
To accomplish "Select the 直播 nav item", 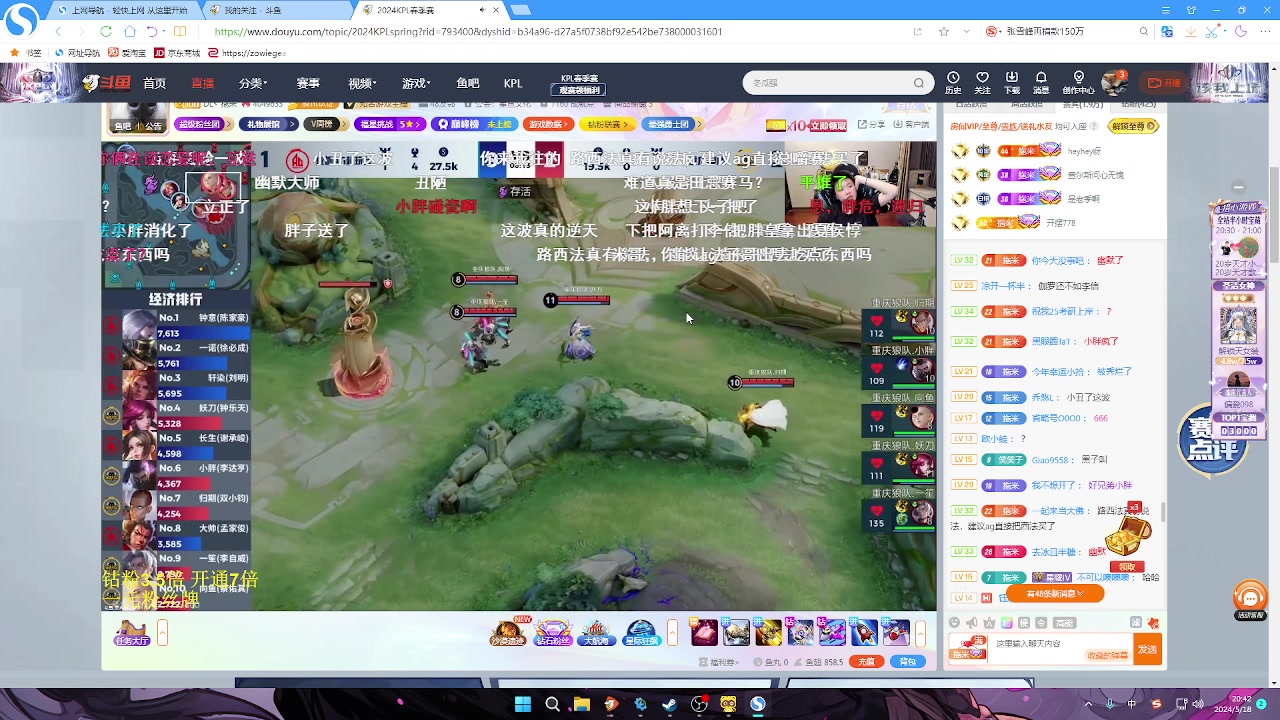I will [x=202, y=83].
